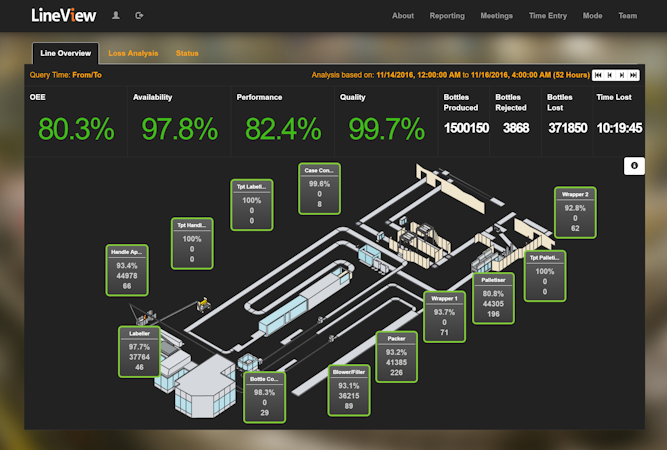
Task: Select the Tpt Palleti... machine card
Action: point(545,276)
